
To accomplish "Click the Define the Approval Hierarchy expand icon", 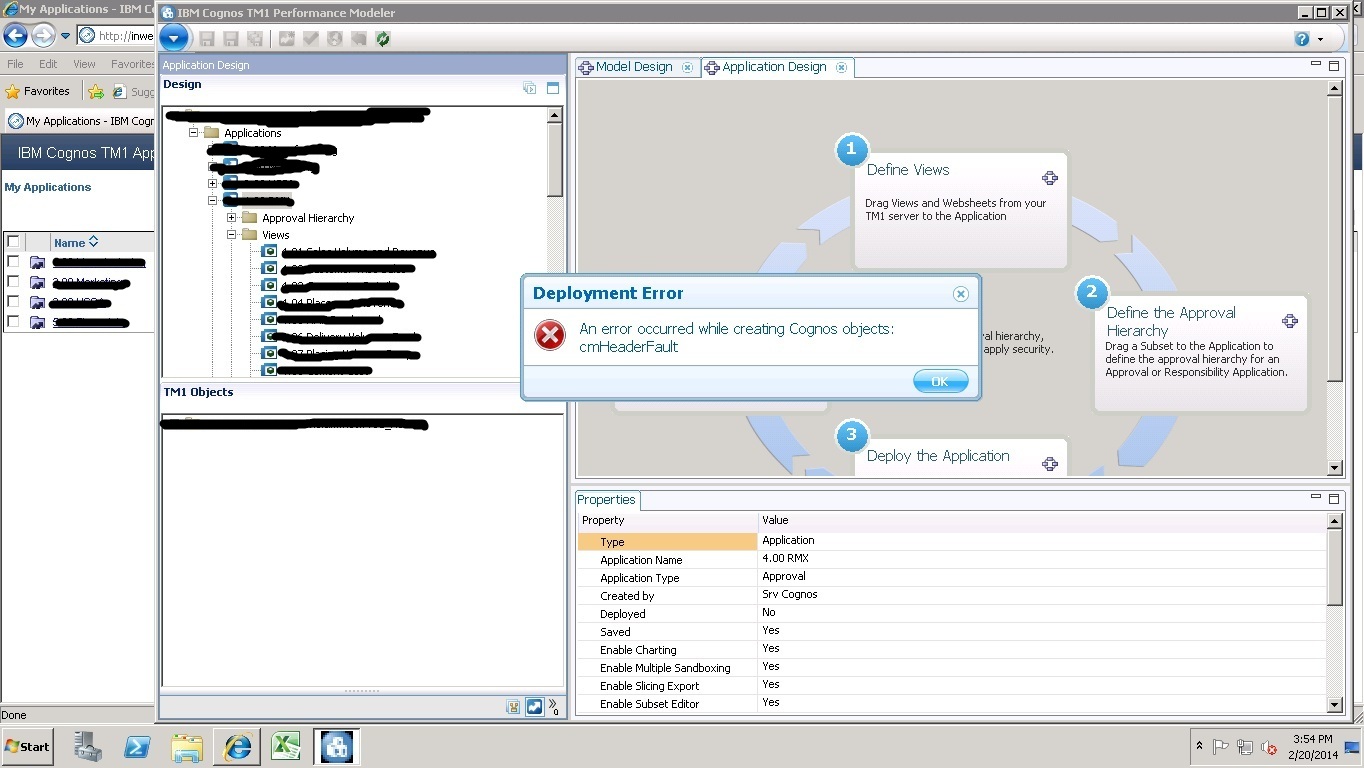I will coord(1290,321).
